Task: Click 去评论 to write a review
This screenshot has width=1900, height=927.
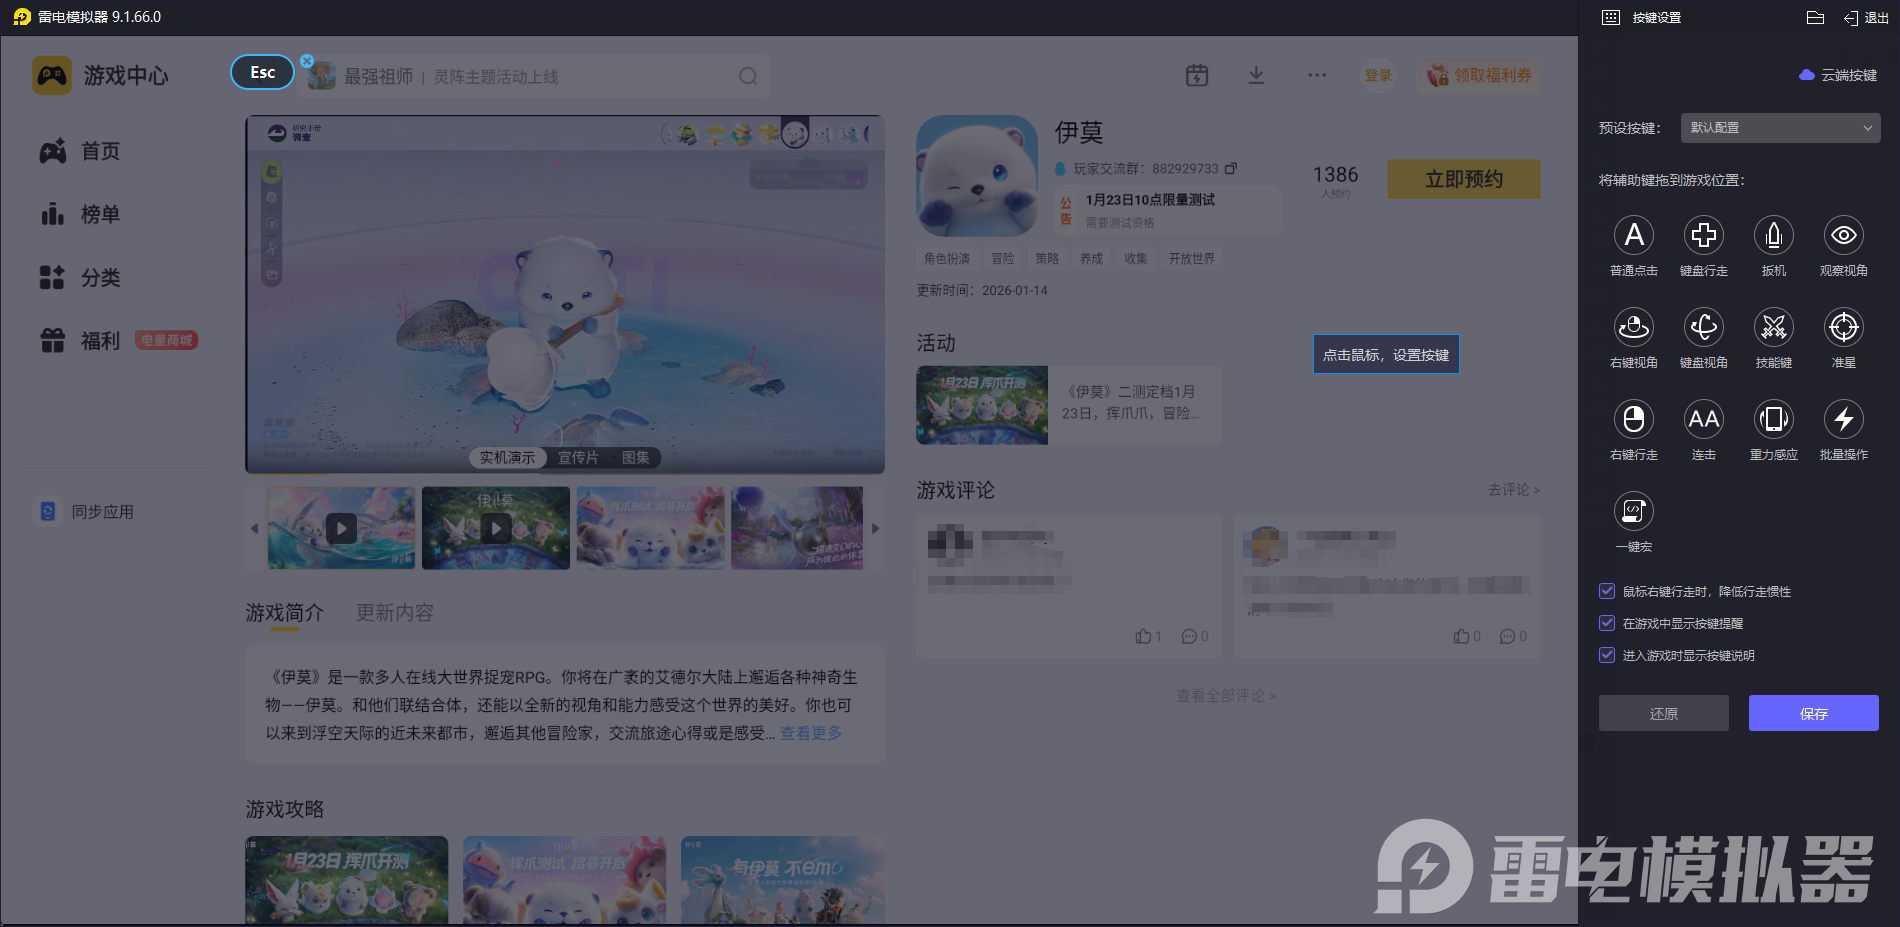Action: pyautogui.click(x=1513, y=489)
